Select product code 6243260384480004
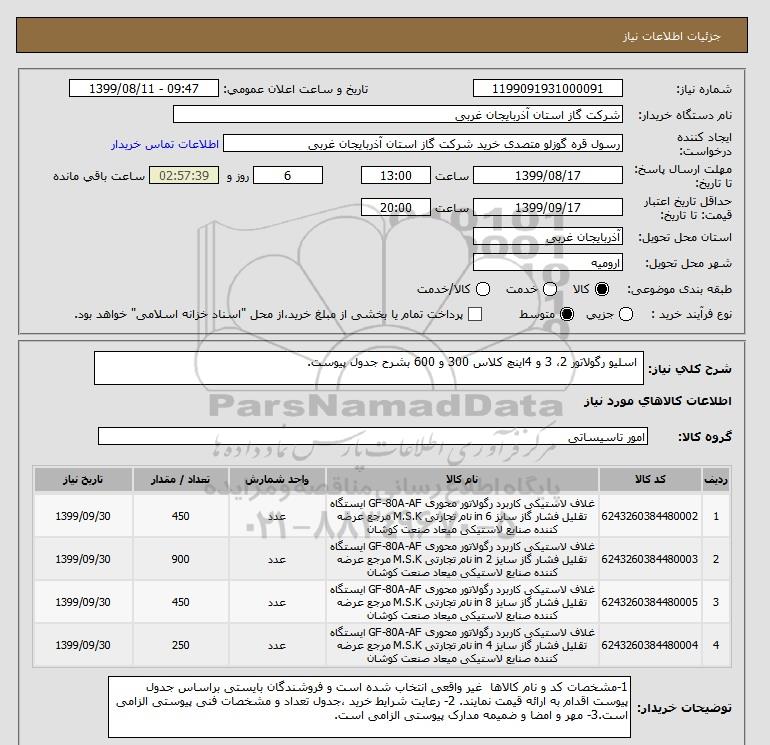The image size is (770, 745). 650,645
